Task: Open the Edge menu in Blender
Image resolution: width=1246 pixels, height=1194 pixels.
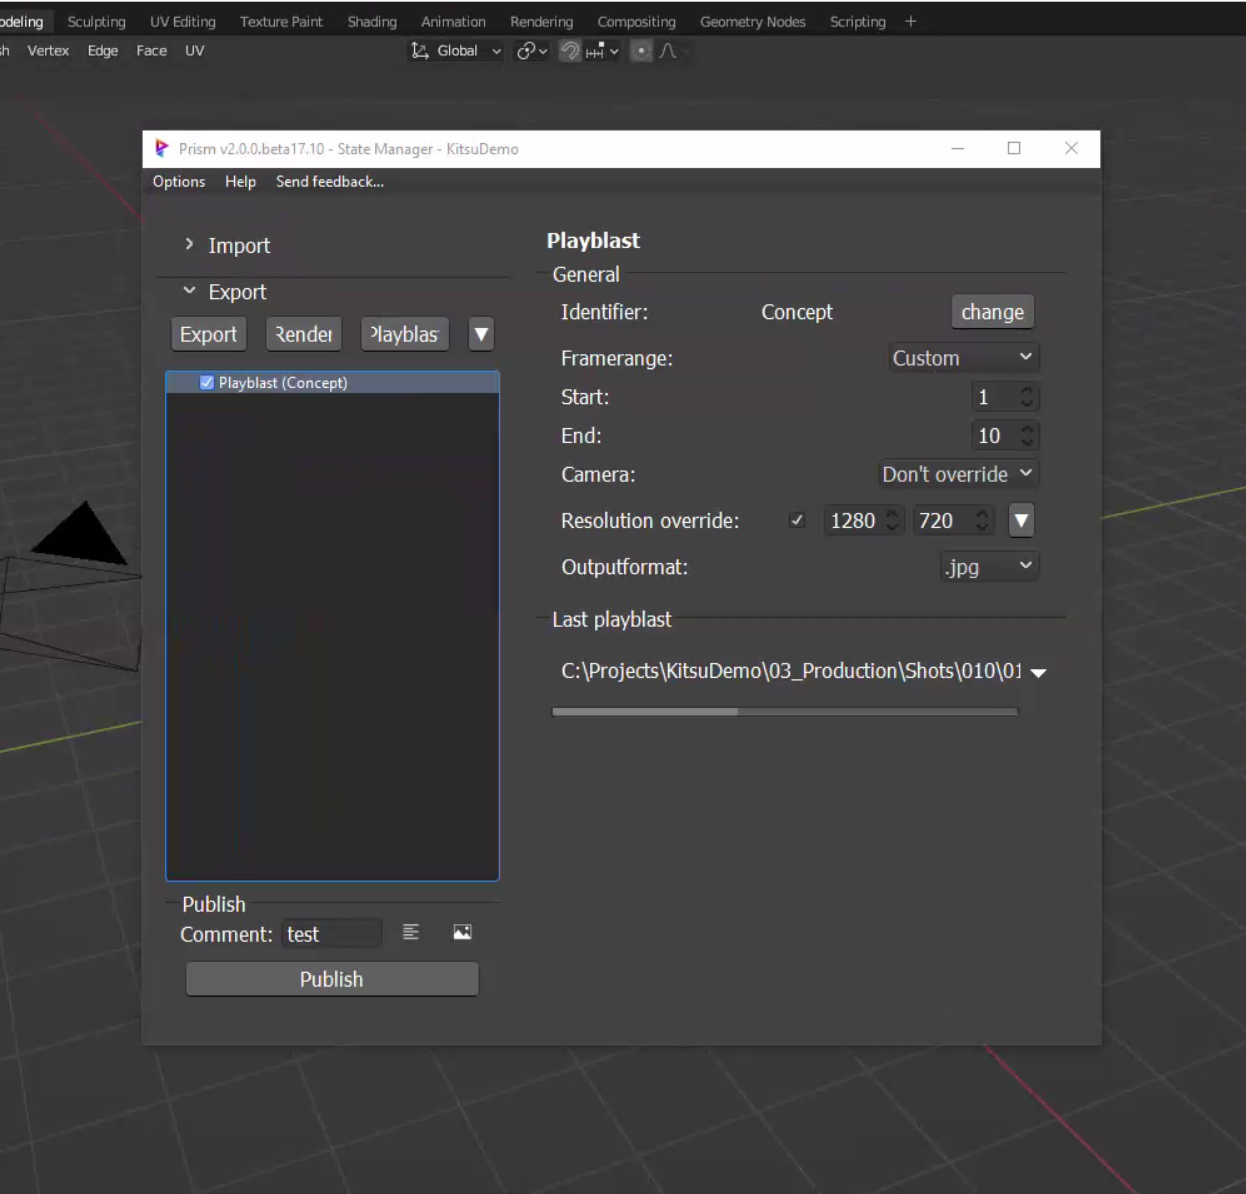Action: click(x=103, y=51)
